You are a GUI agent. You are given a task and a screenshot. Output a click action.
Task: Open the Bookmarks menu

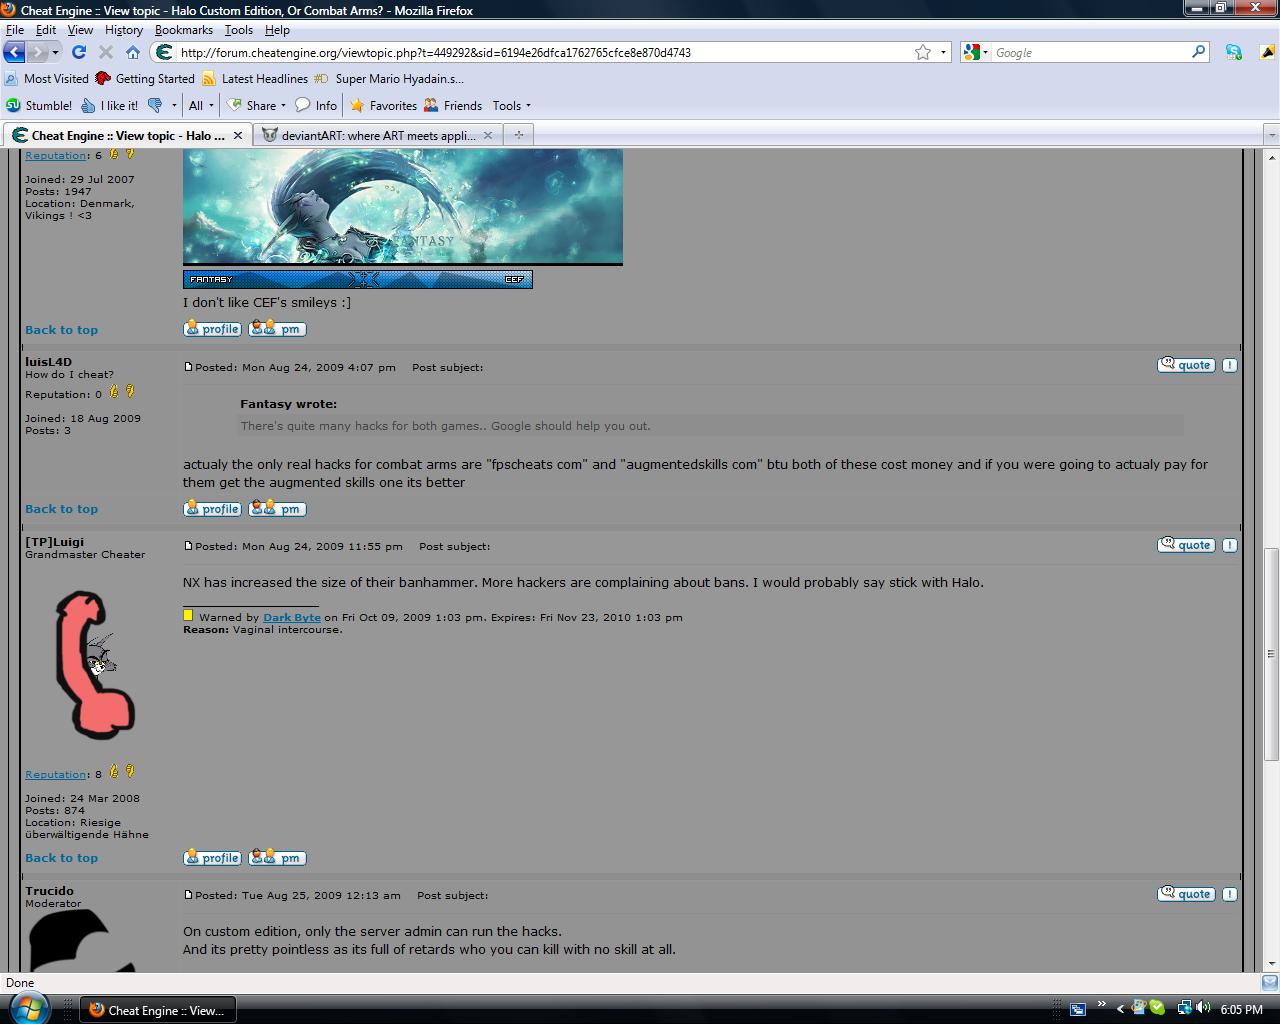[184, 30]
